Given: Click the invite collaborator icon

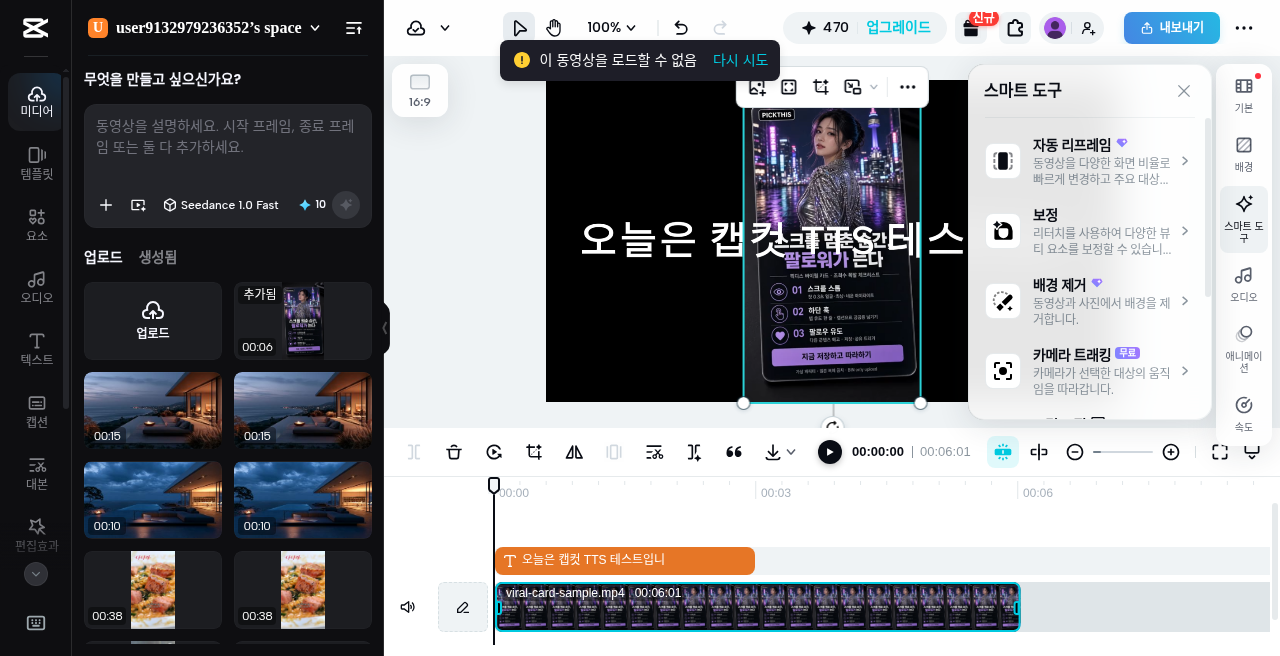Looking at the screenshot, I should 1088,28.
